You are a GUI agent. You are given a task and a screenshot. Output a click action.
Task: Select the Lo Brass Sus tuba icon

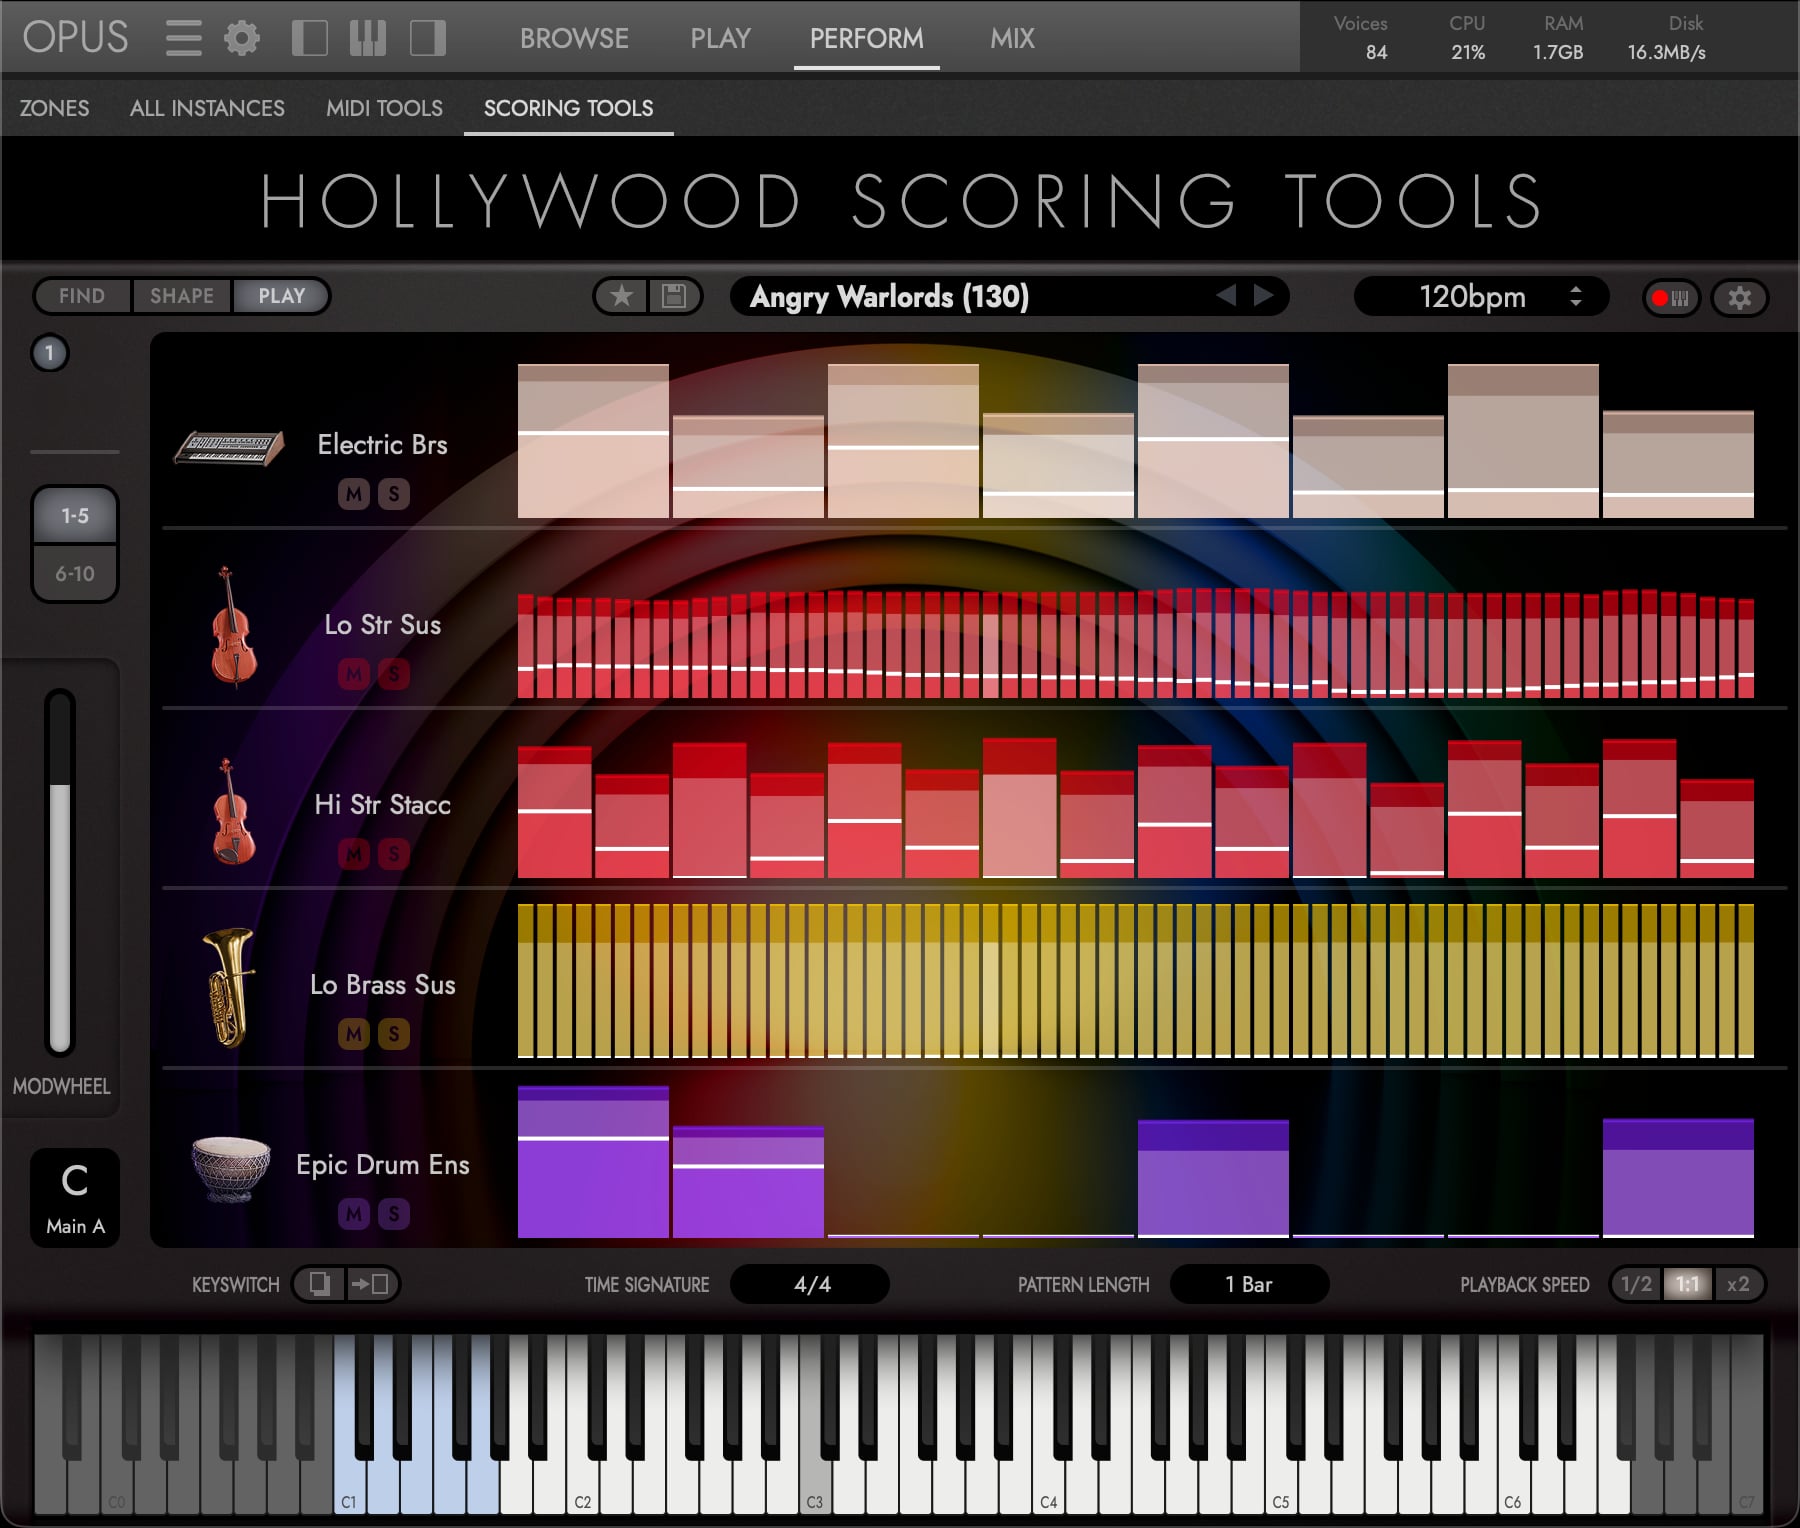[x=229, y=987]
